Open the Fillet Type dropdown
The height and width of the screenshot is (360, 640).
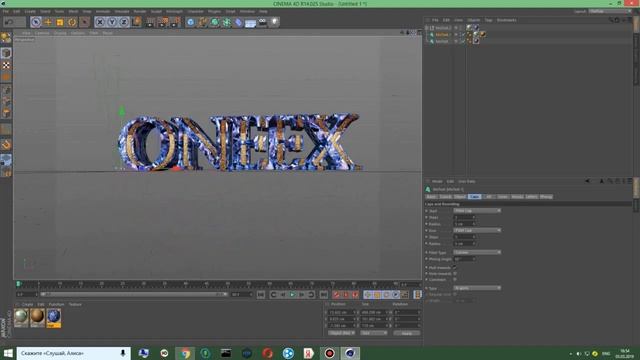pos(477,252)
